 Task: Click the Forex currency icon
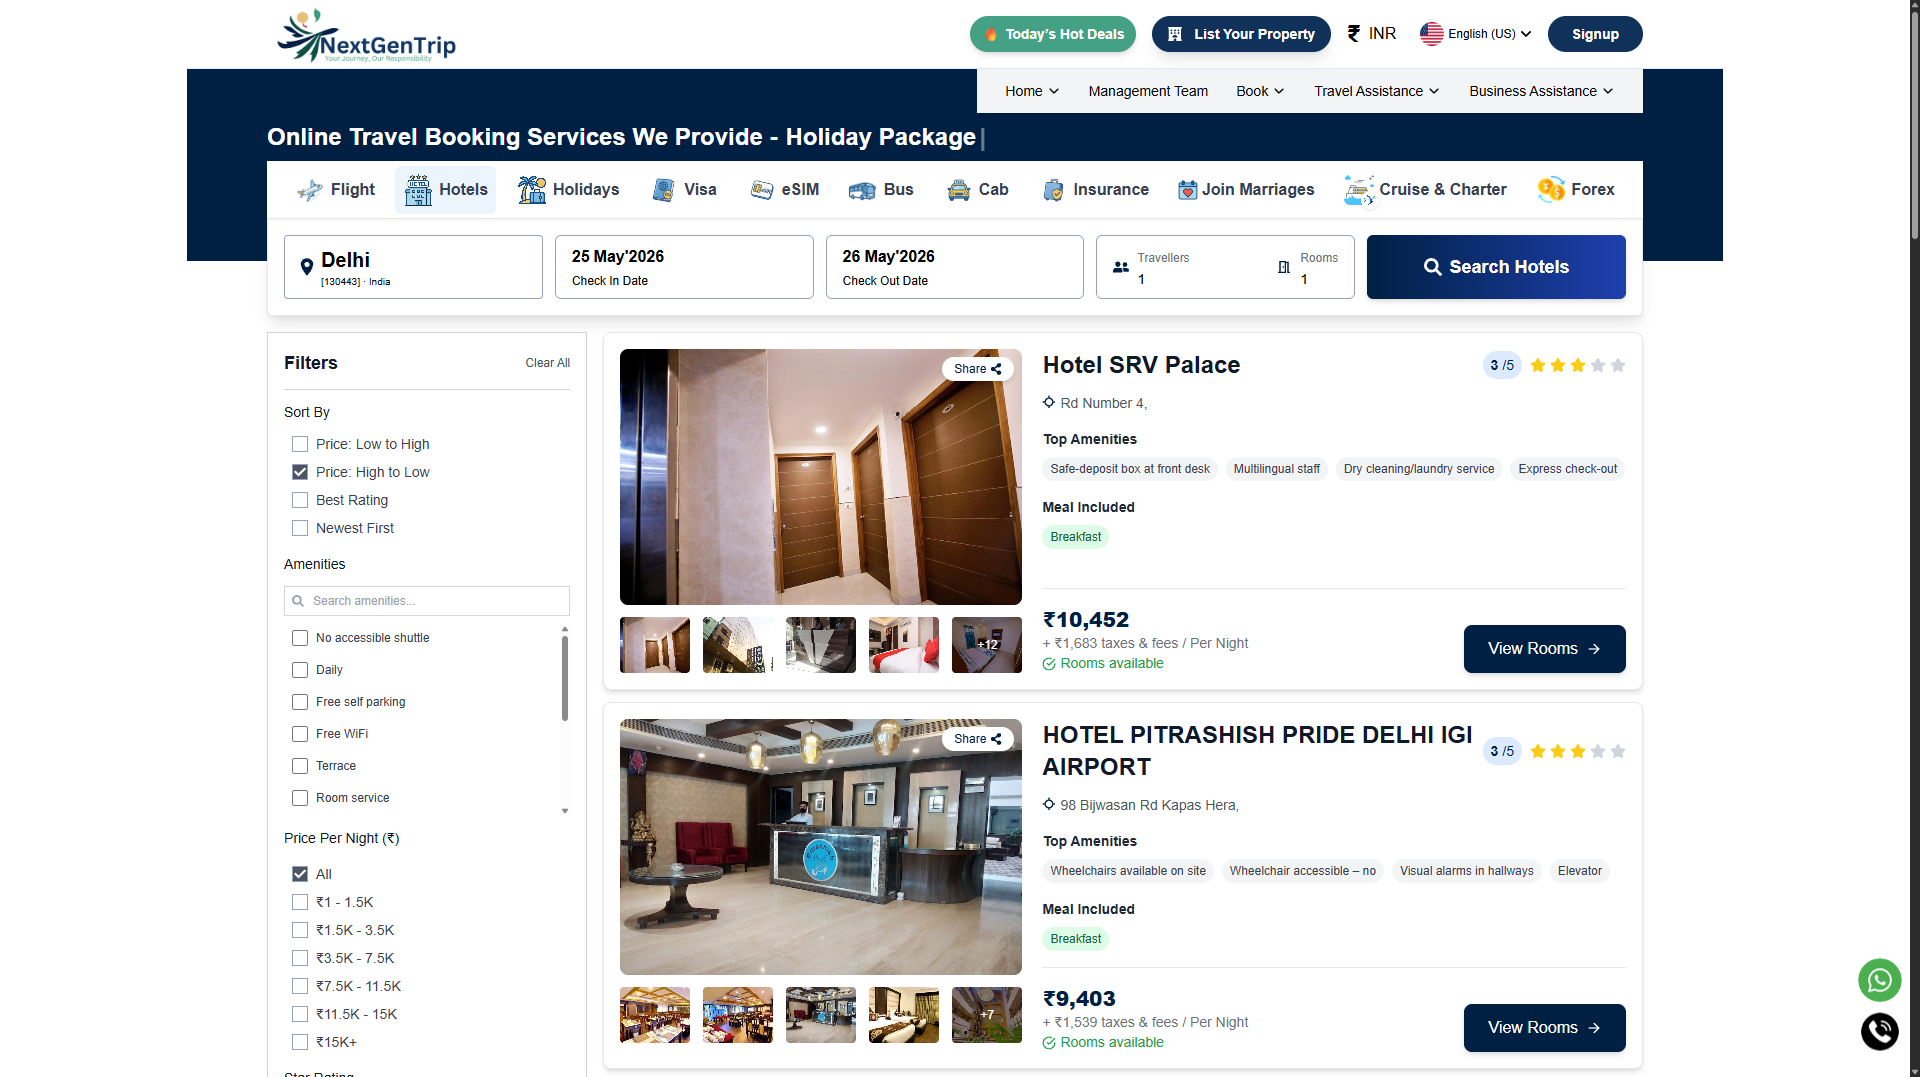pyautogui.click(x=1551, y=189)
